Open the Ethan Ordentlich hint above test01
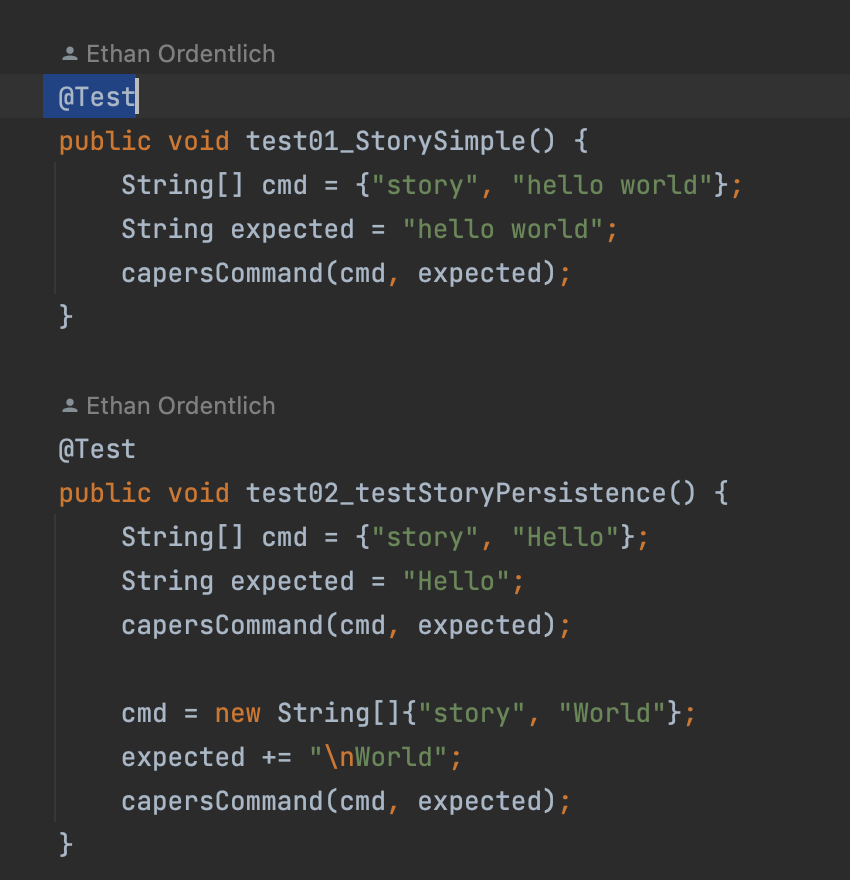The width and height of the screenshot is (850, 880). [180, 54]
